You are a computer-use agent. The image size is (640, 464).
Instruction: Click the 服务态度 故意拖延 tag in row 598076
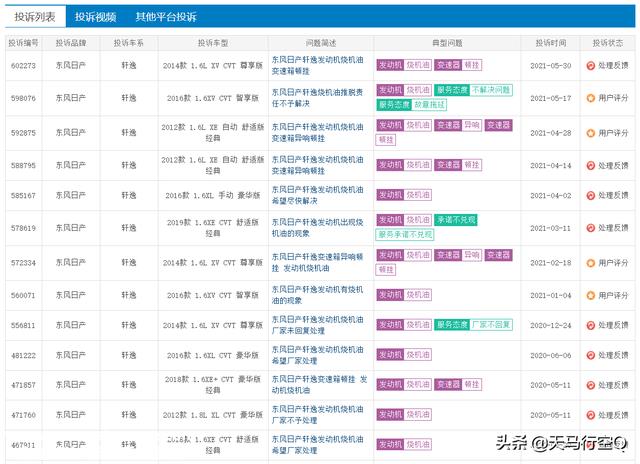(x=411, y=105)
